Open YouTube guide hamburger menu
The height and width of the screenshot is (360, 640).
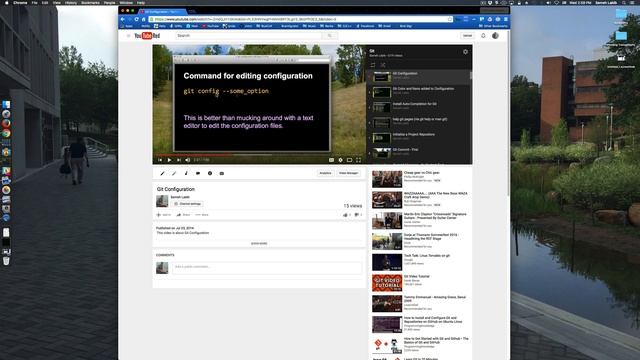pyautogui.click(x=129, y=36)
